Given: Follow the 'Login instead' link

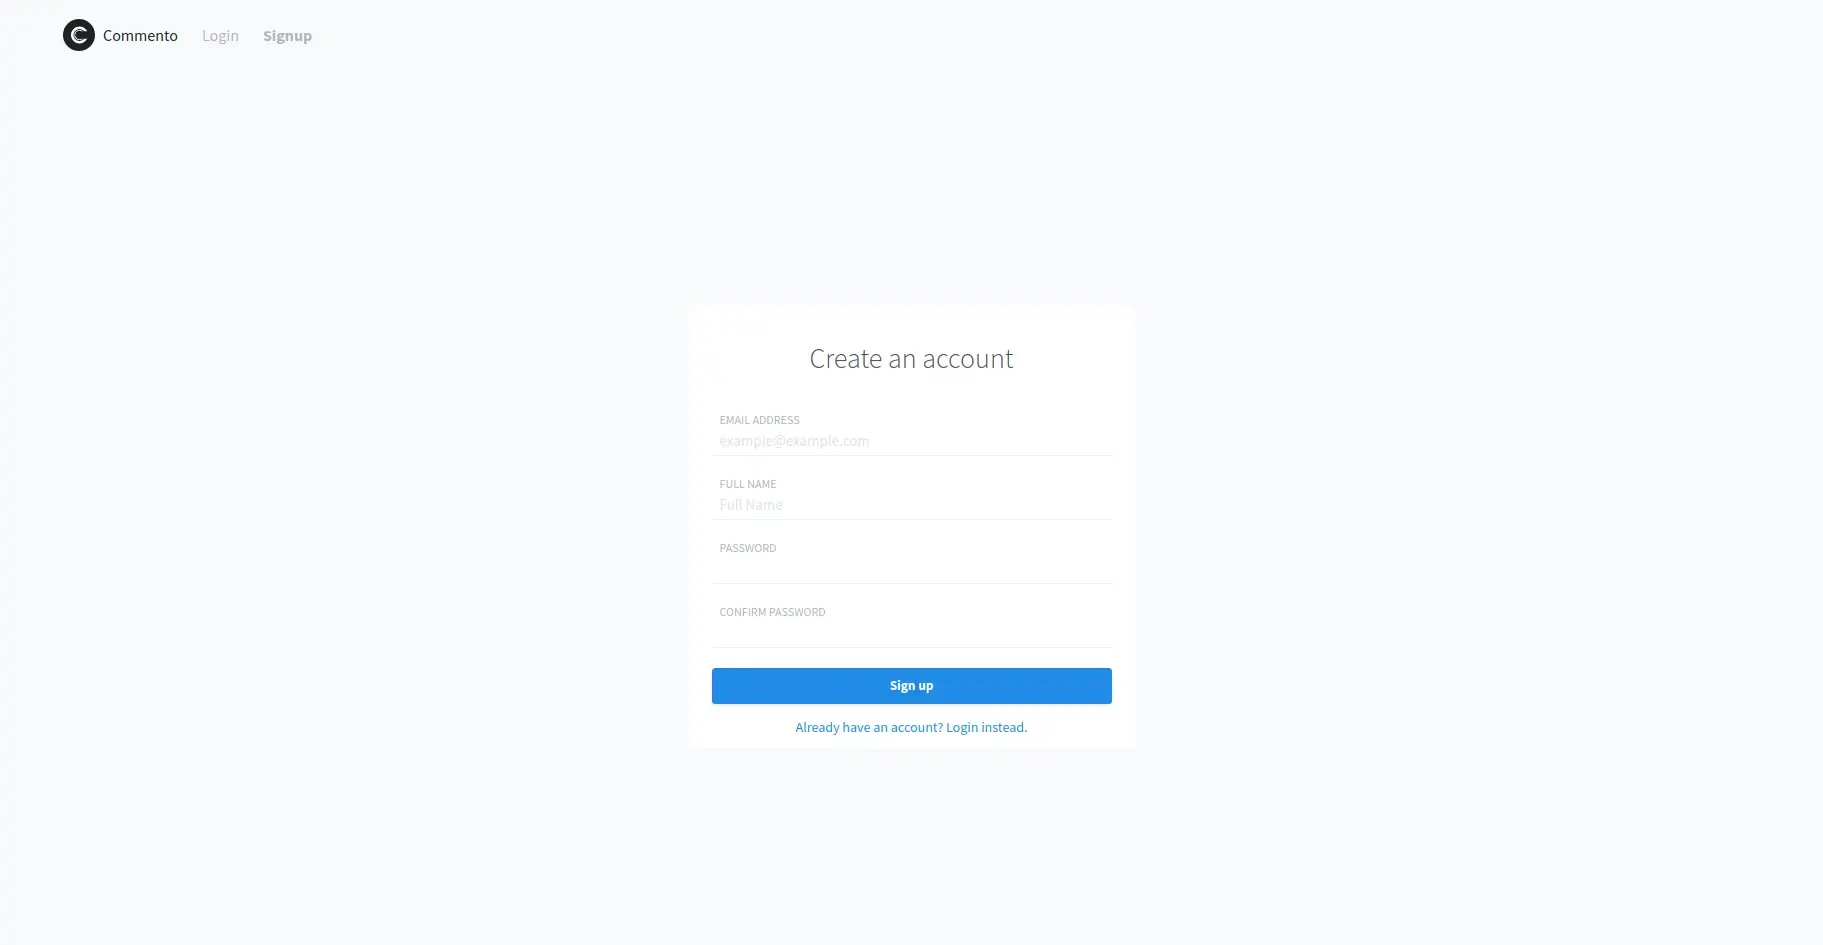Looking at the screenshot, I should (x=986, y=727).
